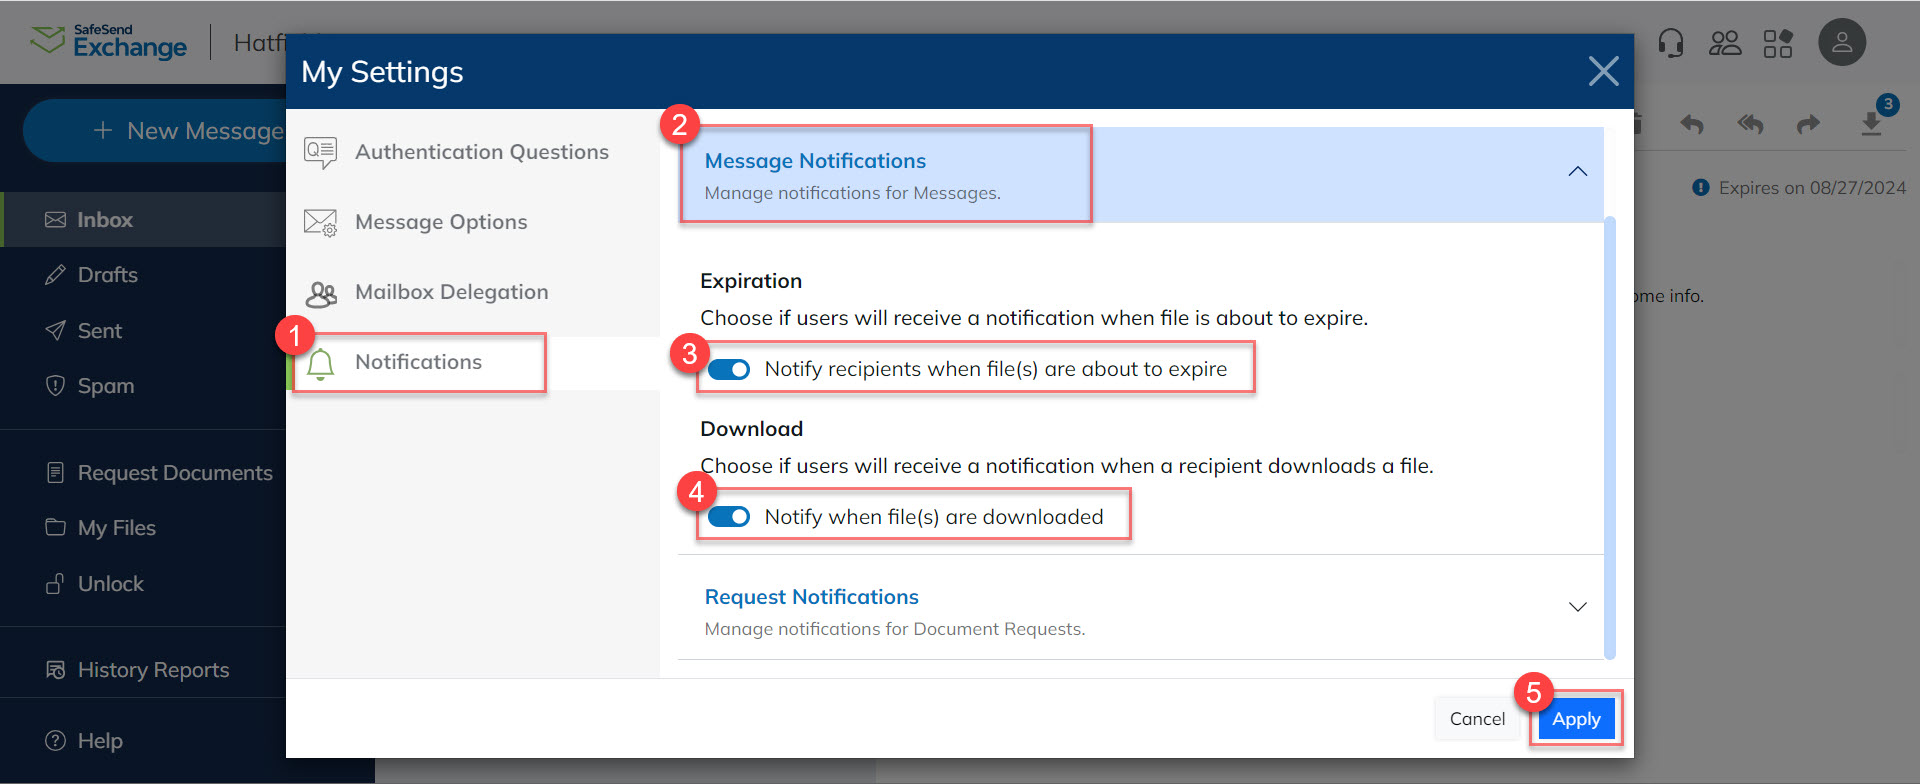Image resolution: width=1920 pixels, height=784 pixels.
Task: Open the user profile avatar menu
Action: click(1842, 43)
